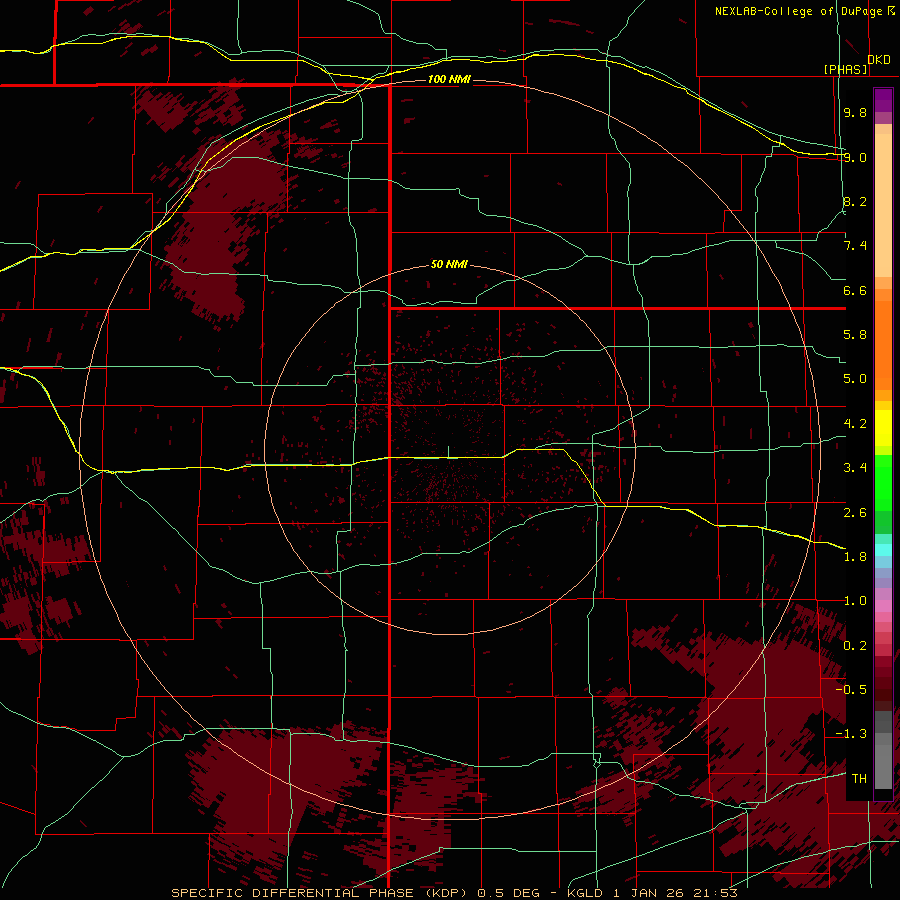
Task: Select the 50 NMI range ring label
Action: pos(449,264)
